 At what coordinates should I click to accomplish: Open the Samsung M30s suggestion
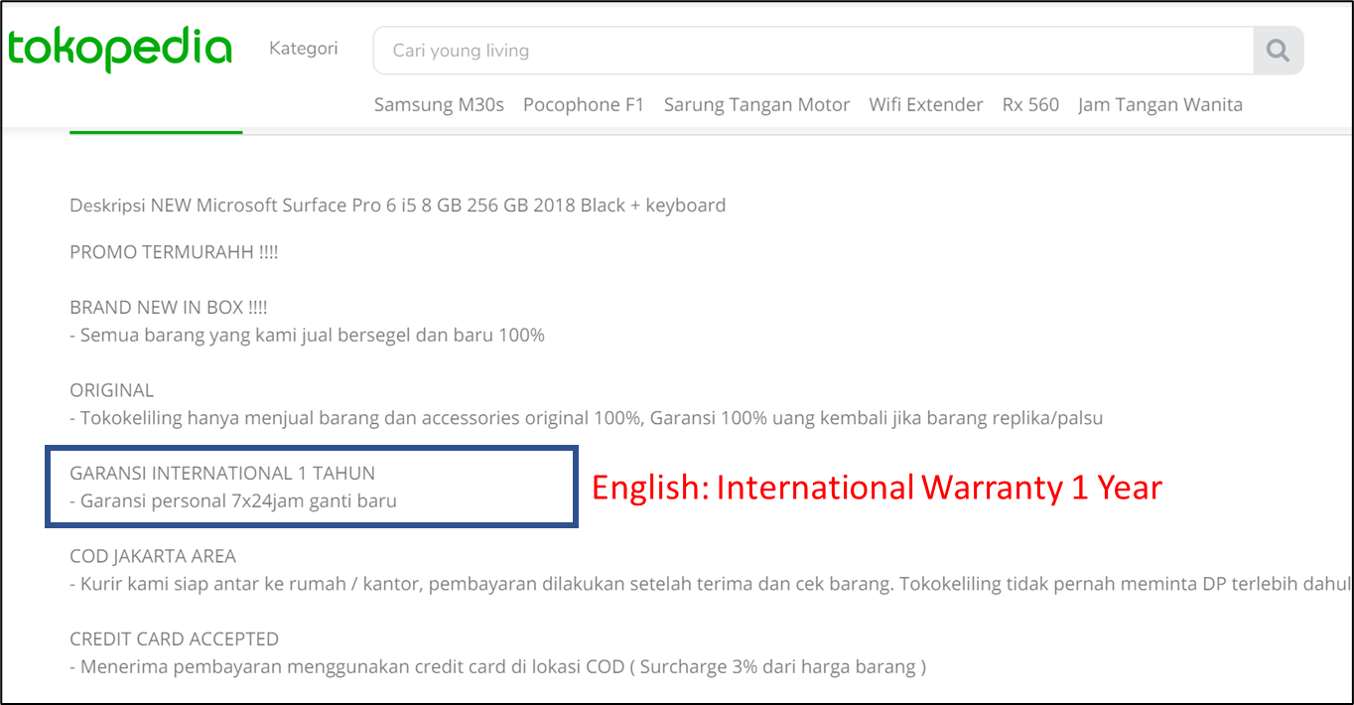click(x=439, y=104)
